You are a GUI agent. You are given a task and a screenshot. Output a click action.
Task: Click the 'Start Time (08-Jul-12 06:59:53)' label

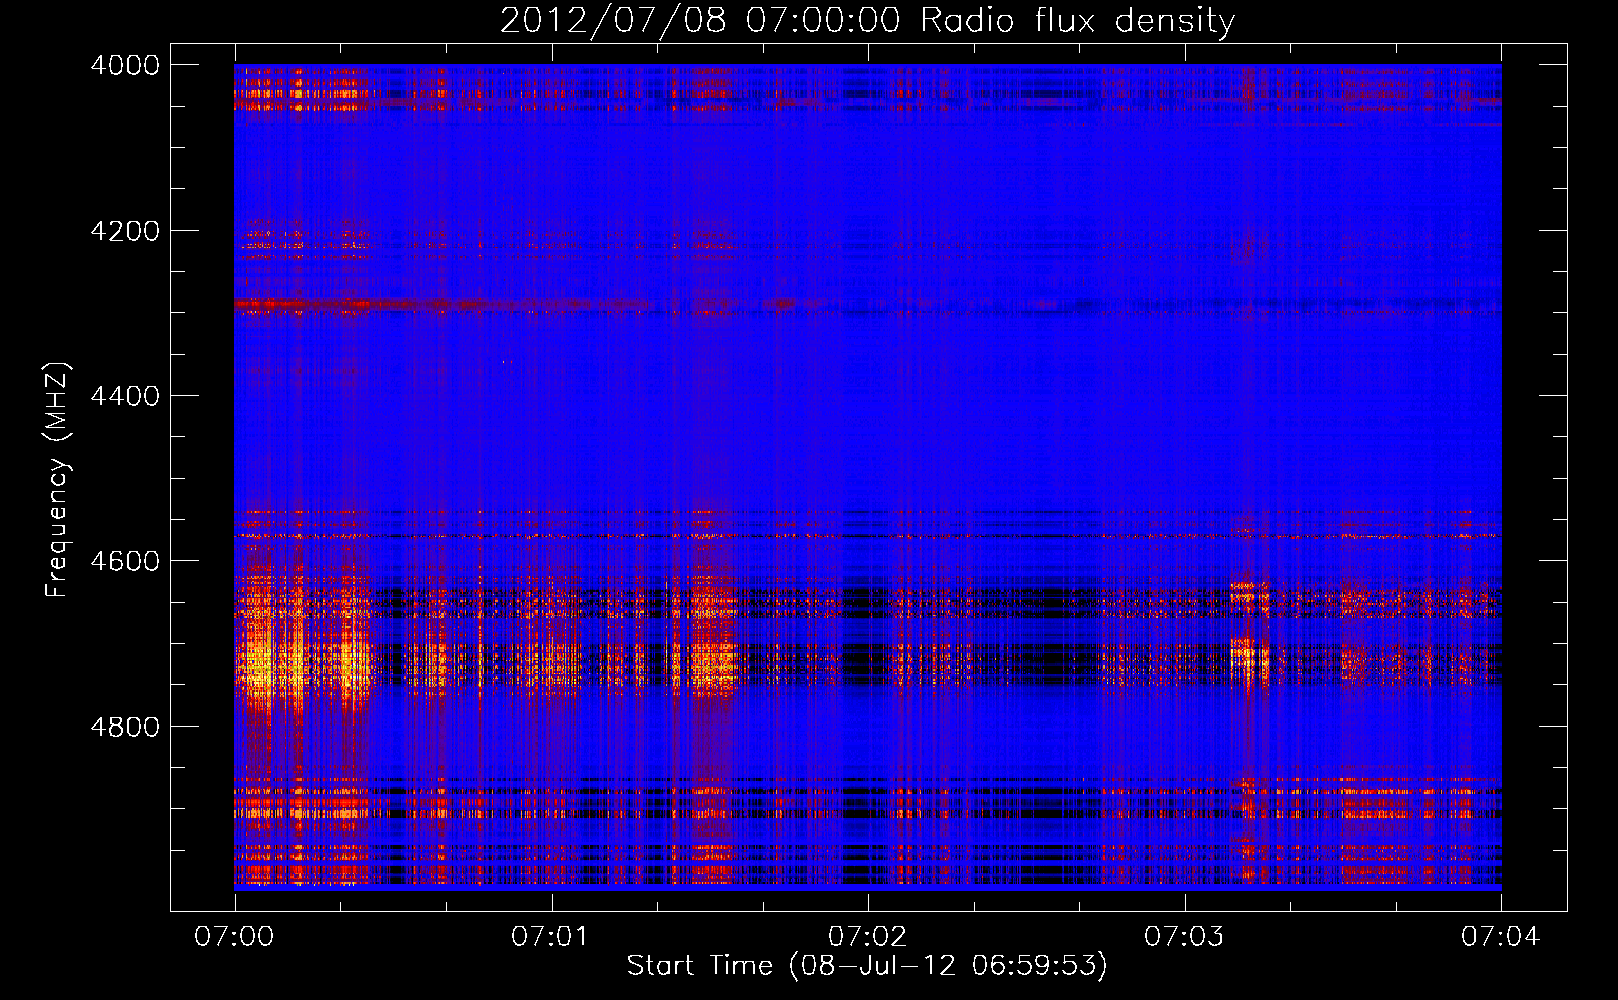[867, 966]
